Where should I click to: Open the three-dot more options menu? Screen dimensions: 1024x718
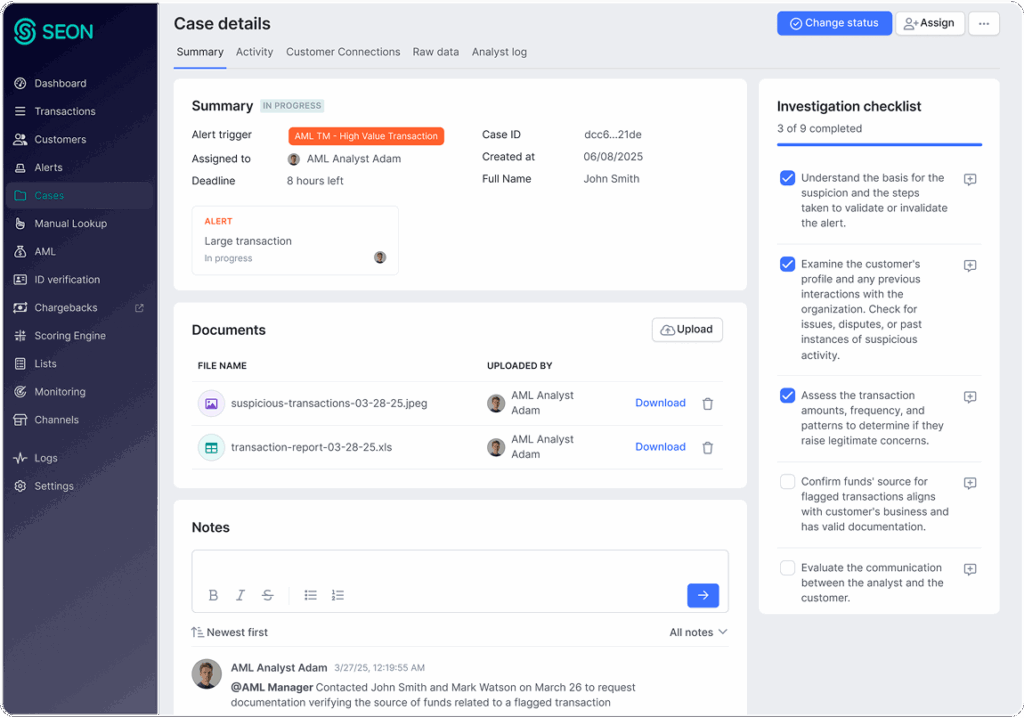click(x=984, y=24)
